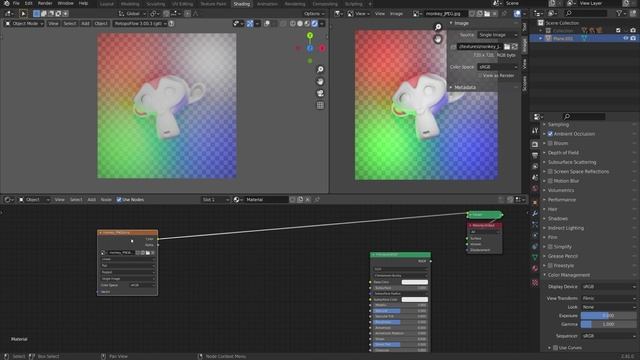Click the reload image icon beside file path
Viewport: 640px width, 360px height.
point(514,47)
